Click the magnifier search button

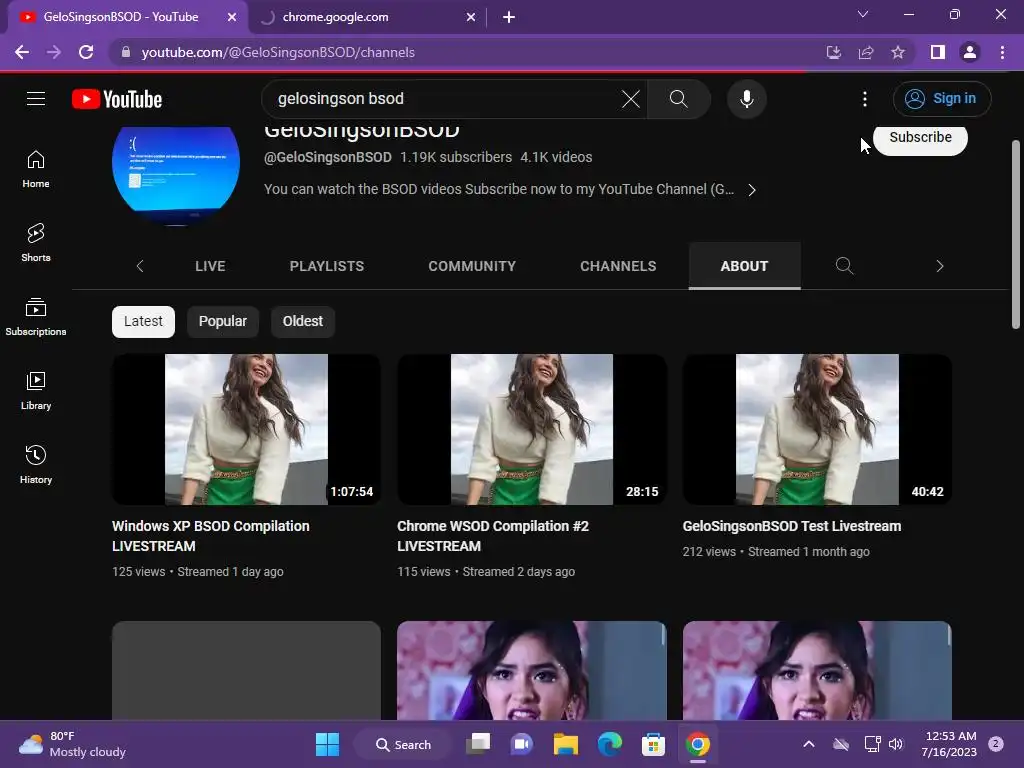[x=679, y=99]
